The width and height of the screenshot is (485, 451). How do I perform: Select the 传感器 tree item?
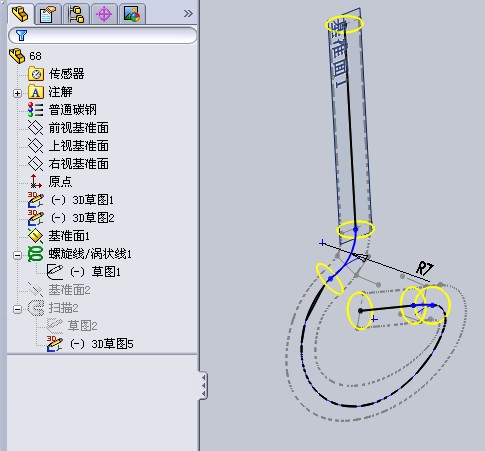pos(67,74)
